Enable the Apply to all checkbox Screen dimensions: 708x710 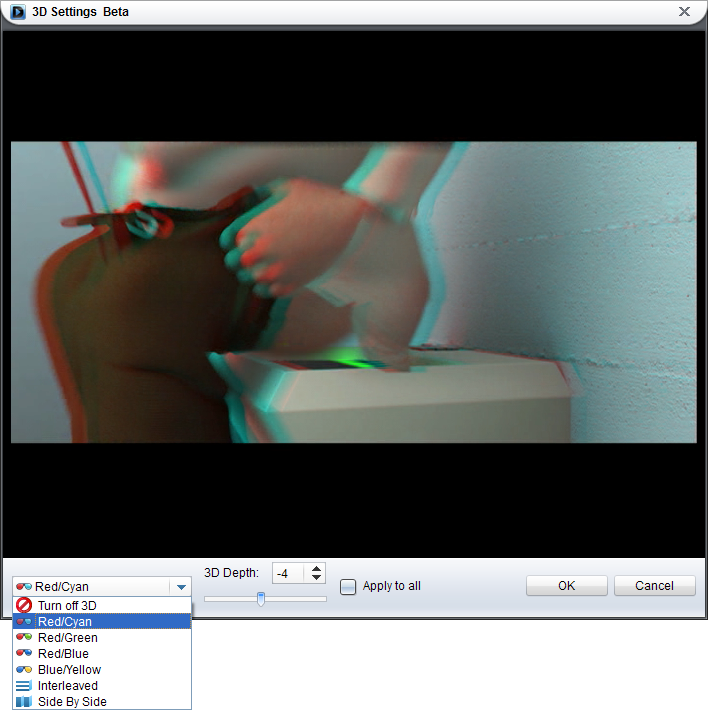tap(348, 587)
